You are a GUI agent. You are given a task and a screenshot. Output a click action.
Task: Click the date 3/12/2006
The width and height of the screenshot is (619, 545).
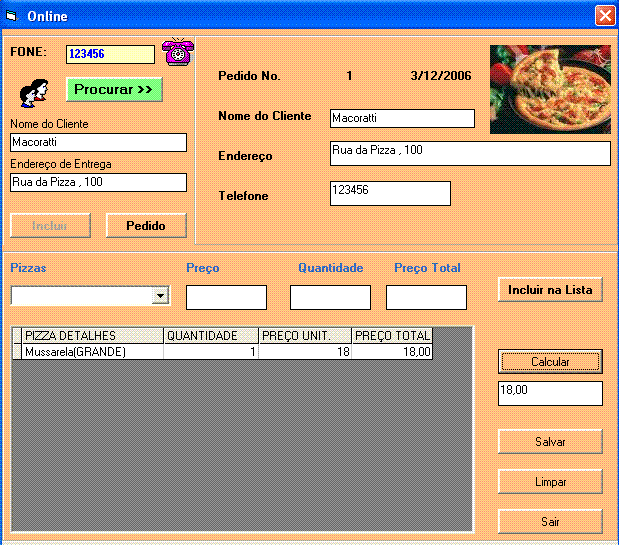[x=441, y=75]
